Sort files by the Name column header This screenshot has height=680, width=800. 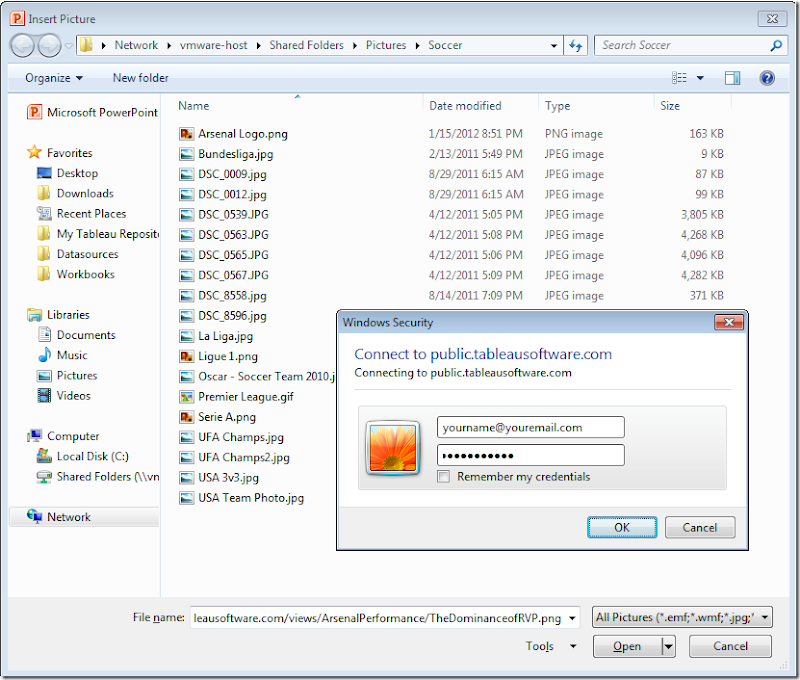[x=194, y=106]
